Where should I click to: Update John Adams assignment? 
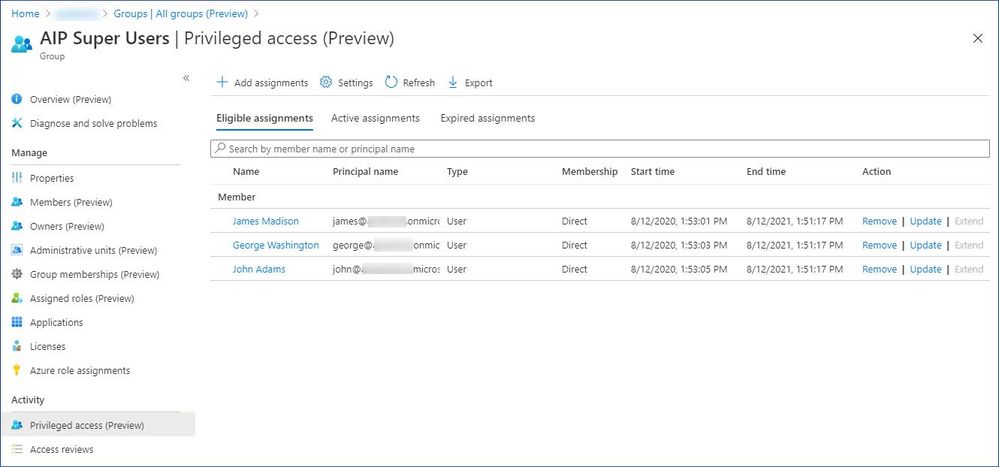[925, 269]
